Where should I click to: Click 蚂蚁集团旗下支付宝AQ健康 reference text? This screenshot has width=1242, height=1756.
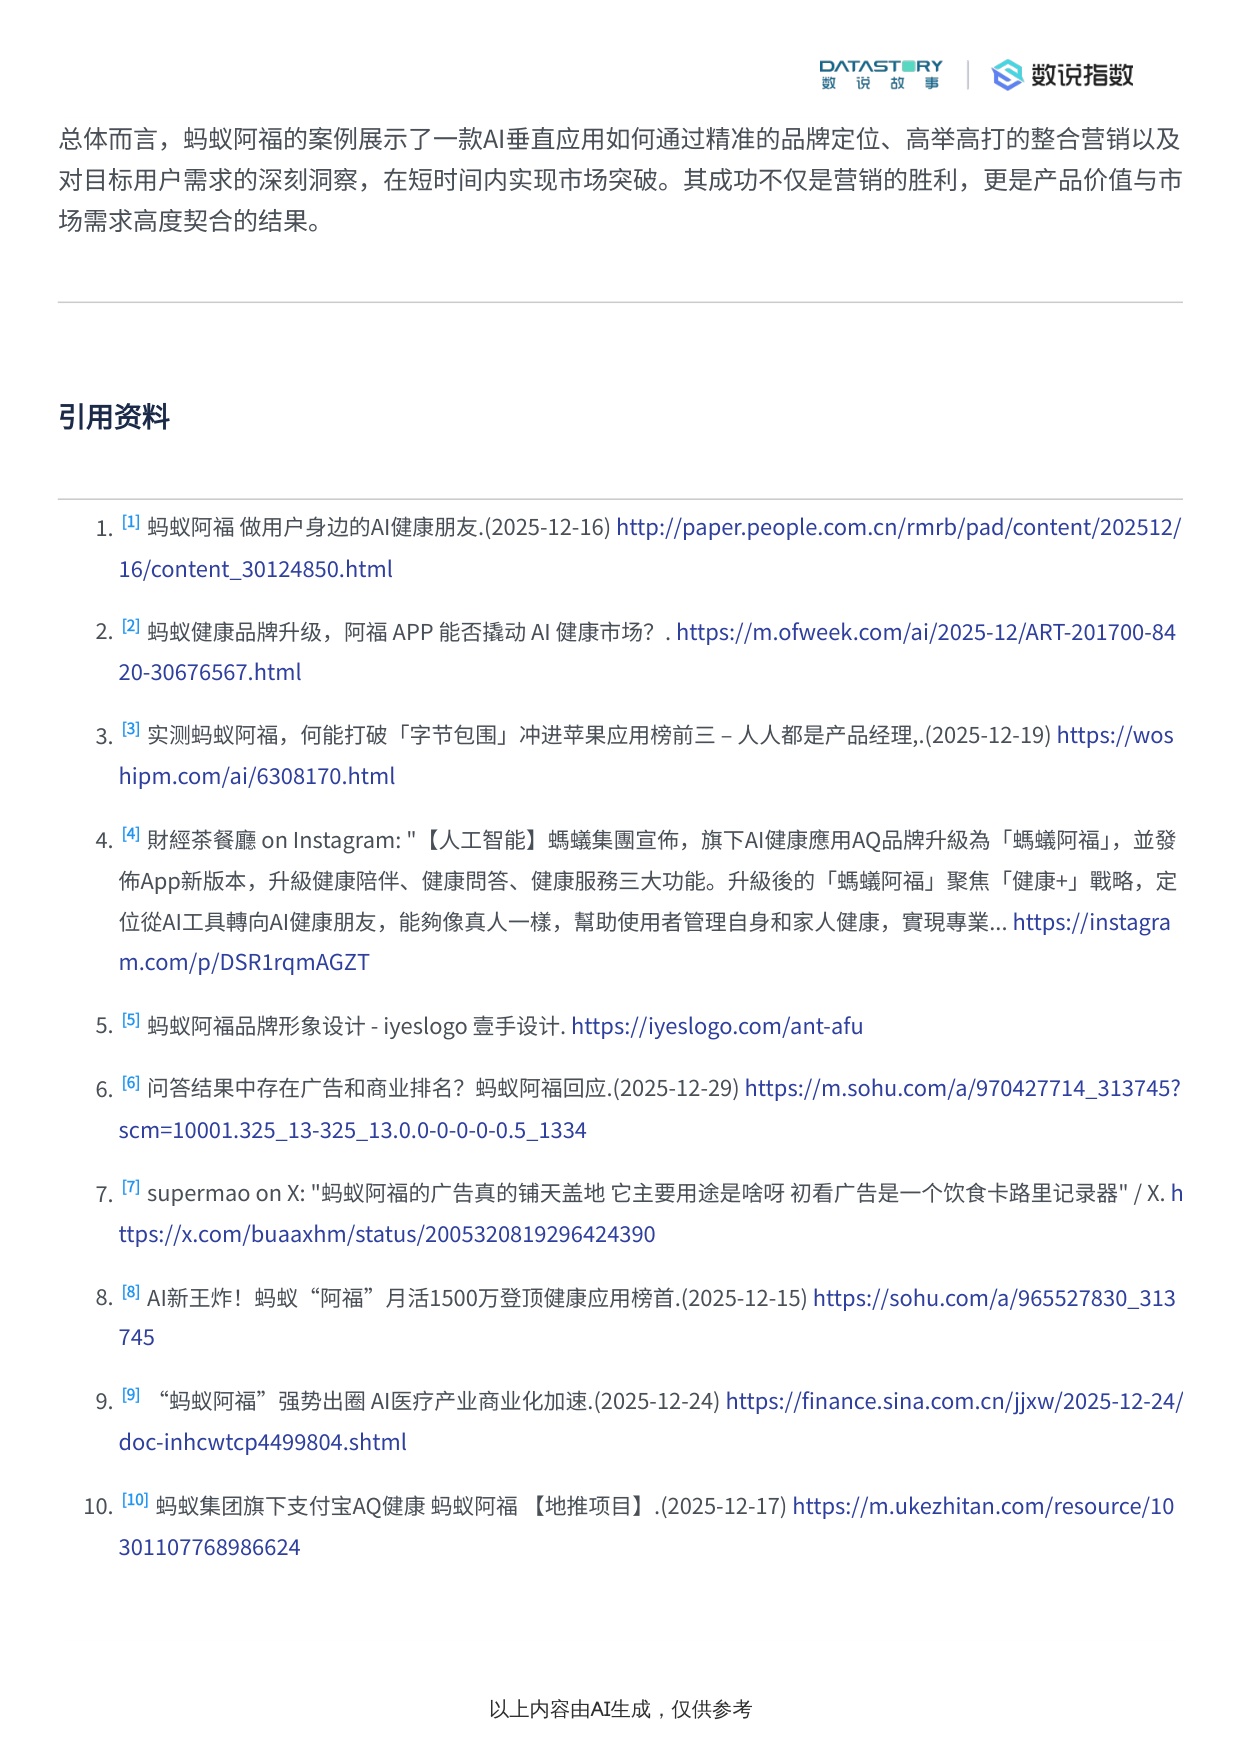(x=471, y=1506)
